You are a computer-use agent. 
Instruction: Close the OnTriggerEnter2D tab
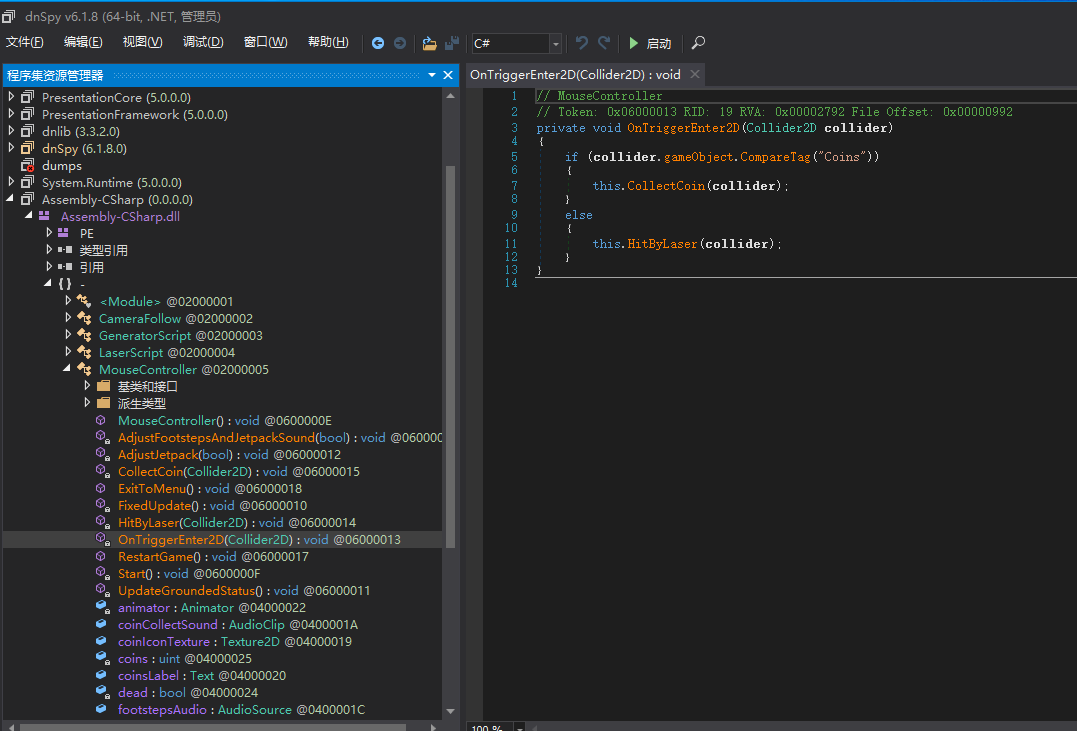(695, 74)
